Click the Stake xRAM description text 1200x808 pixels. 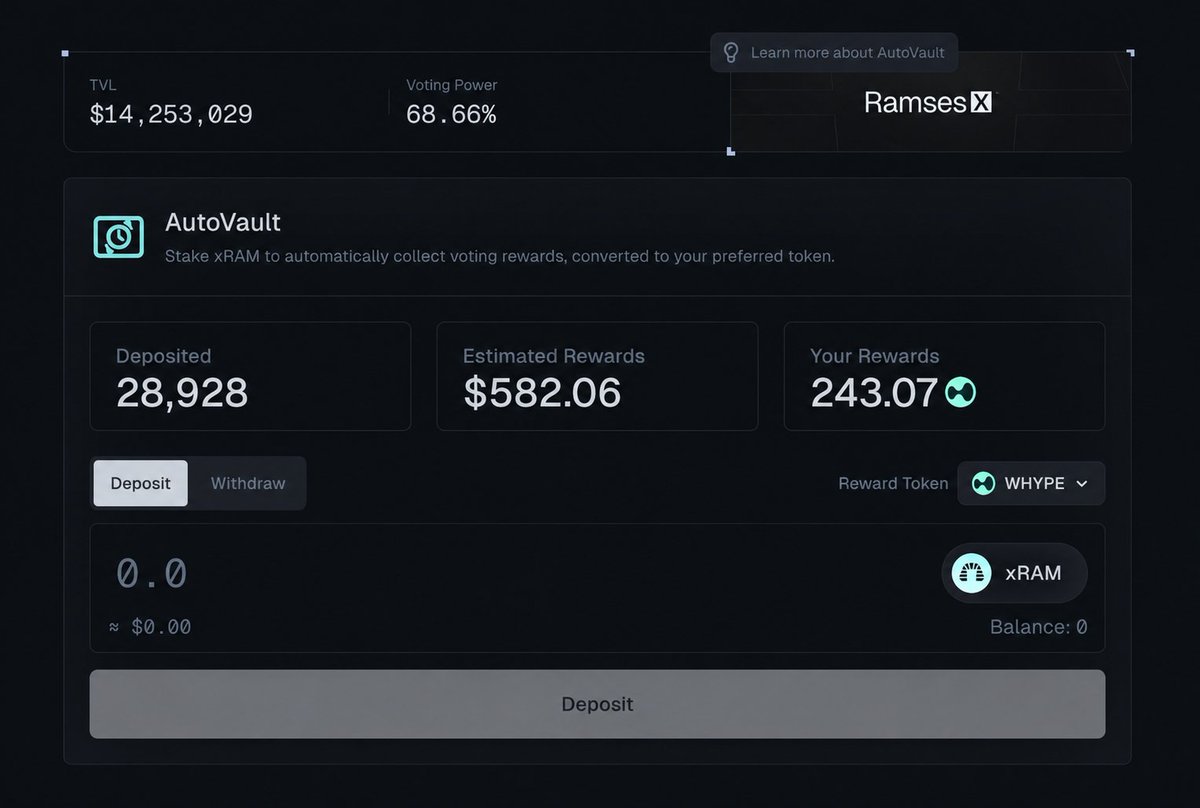coord(500,256)
